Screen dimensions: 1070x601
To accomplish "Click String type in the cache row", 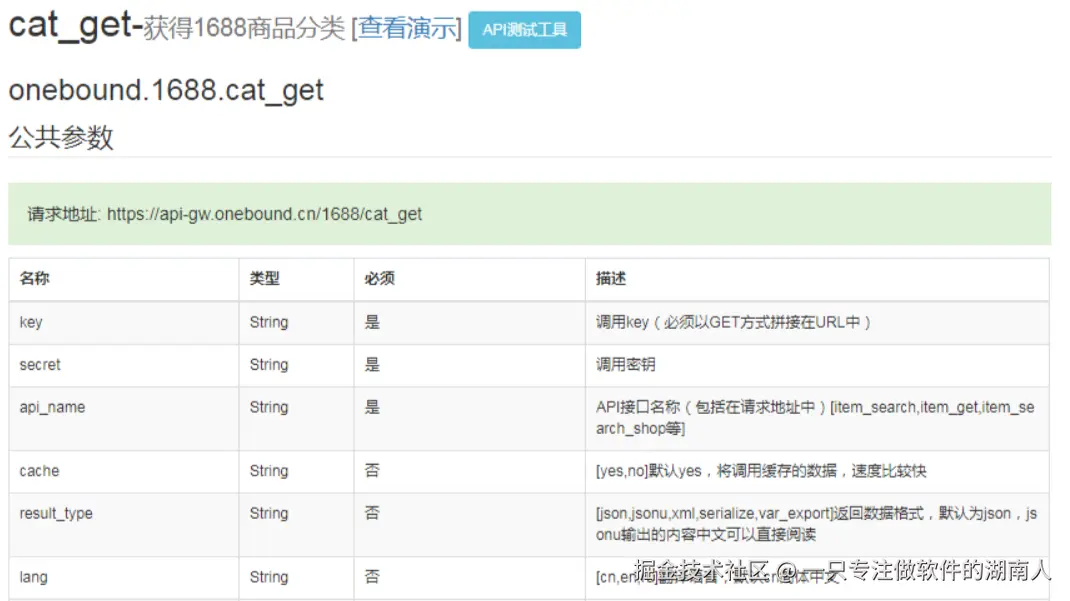I will [269, 471].
